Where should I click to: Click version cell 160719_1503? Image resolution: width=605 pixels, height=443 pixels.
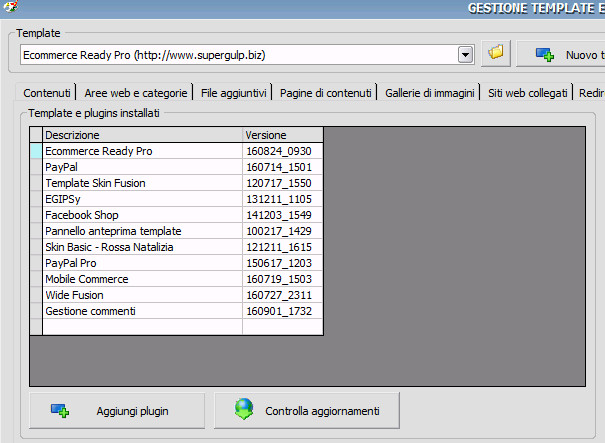tap(282, 279)
